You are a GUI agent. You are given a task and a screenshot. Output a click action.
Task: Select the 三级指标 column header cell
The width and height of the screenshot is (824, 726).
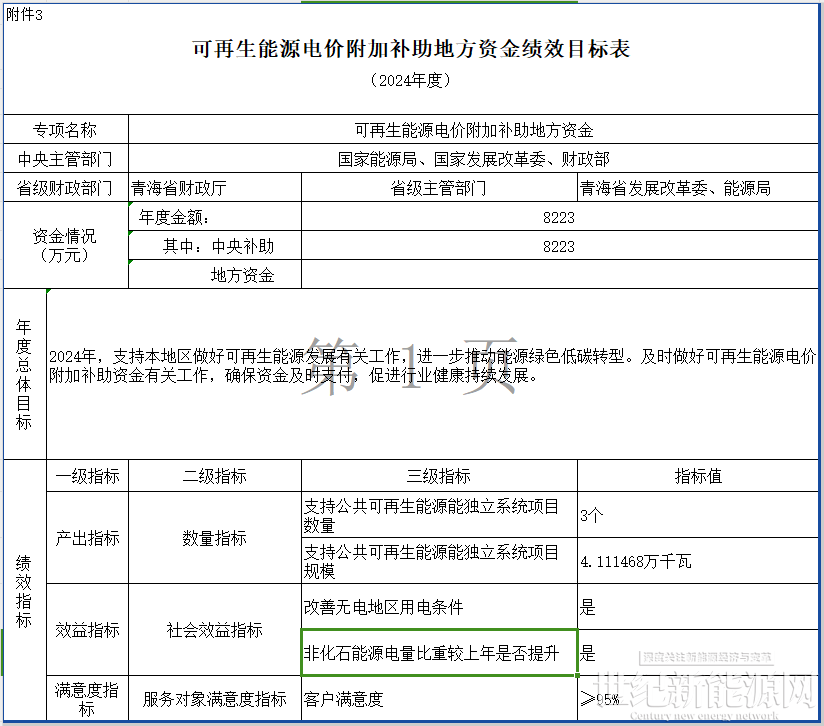pyautogui.click(x=439, y=476)
